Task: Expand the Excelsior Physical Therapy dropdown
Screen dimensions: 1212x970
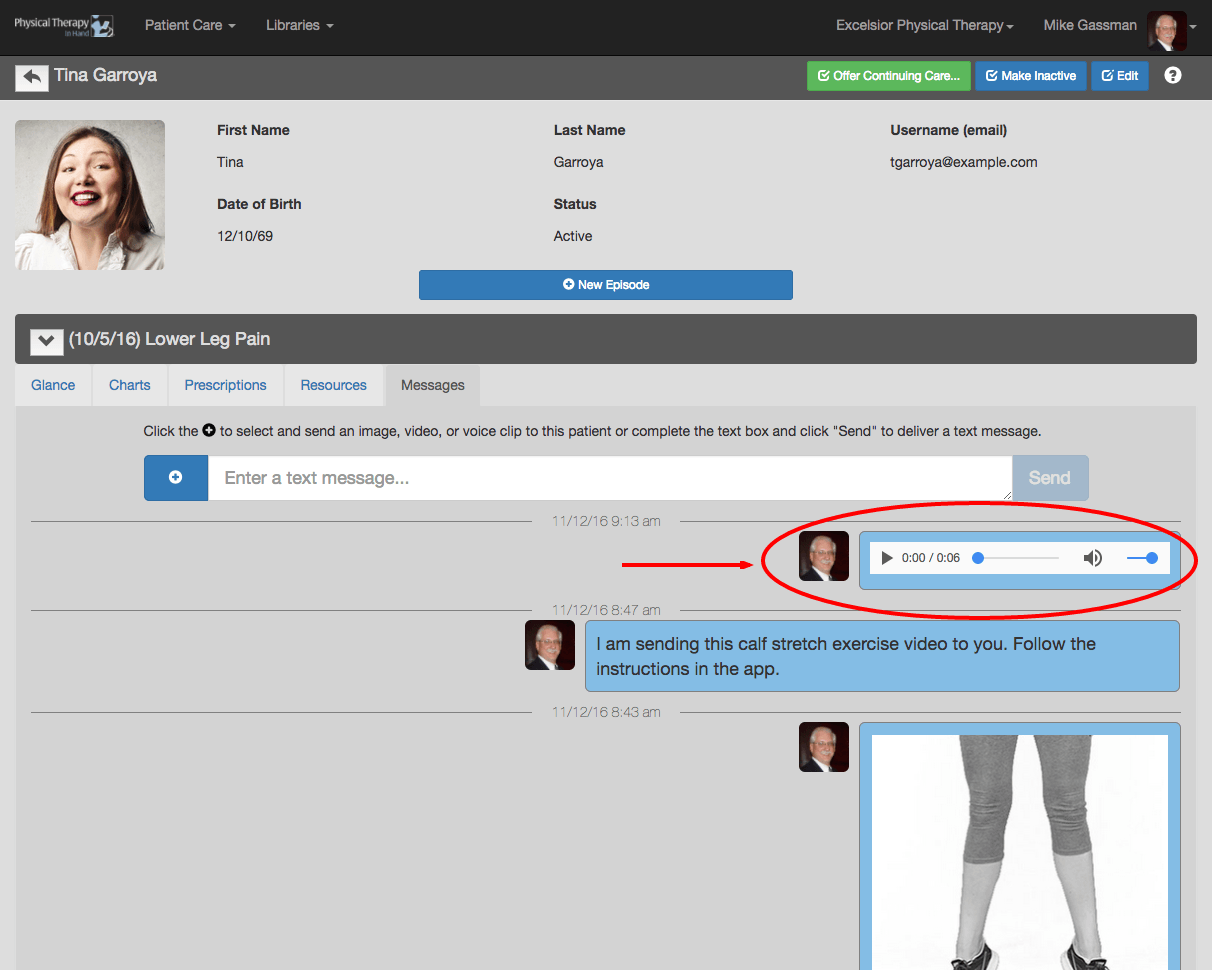Action: [x=925, y=25]
